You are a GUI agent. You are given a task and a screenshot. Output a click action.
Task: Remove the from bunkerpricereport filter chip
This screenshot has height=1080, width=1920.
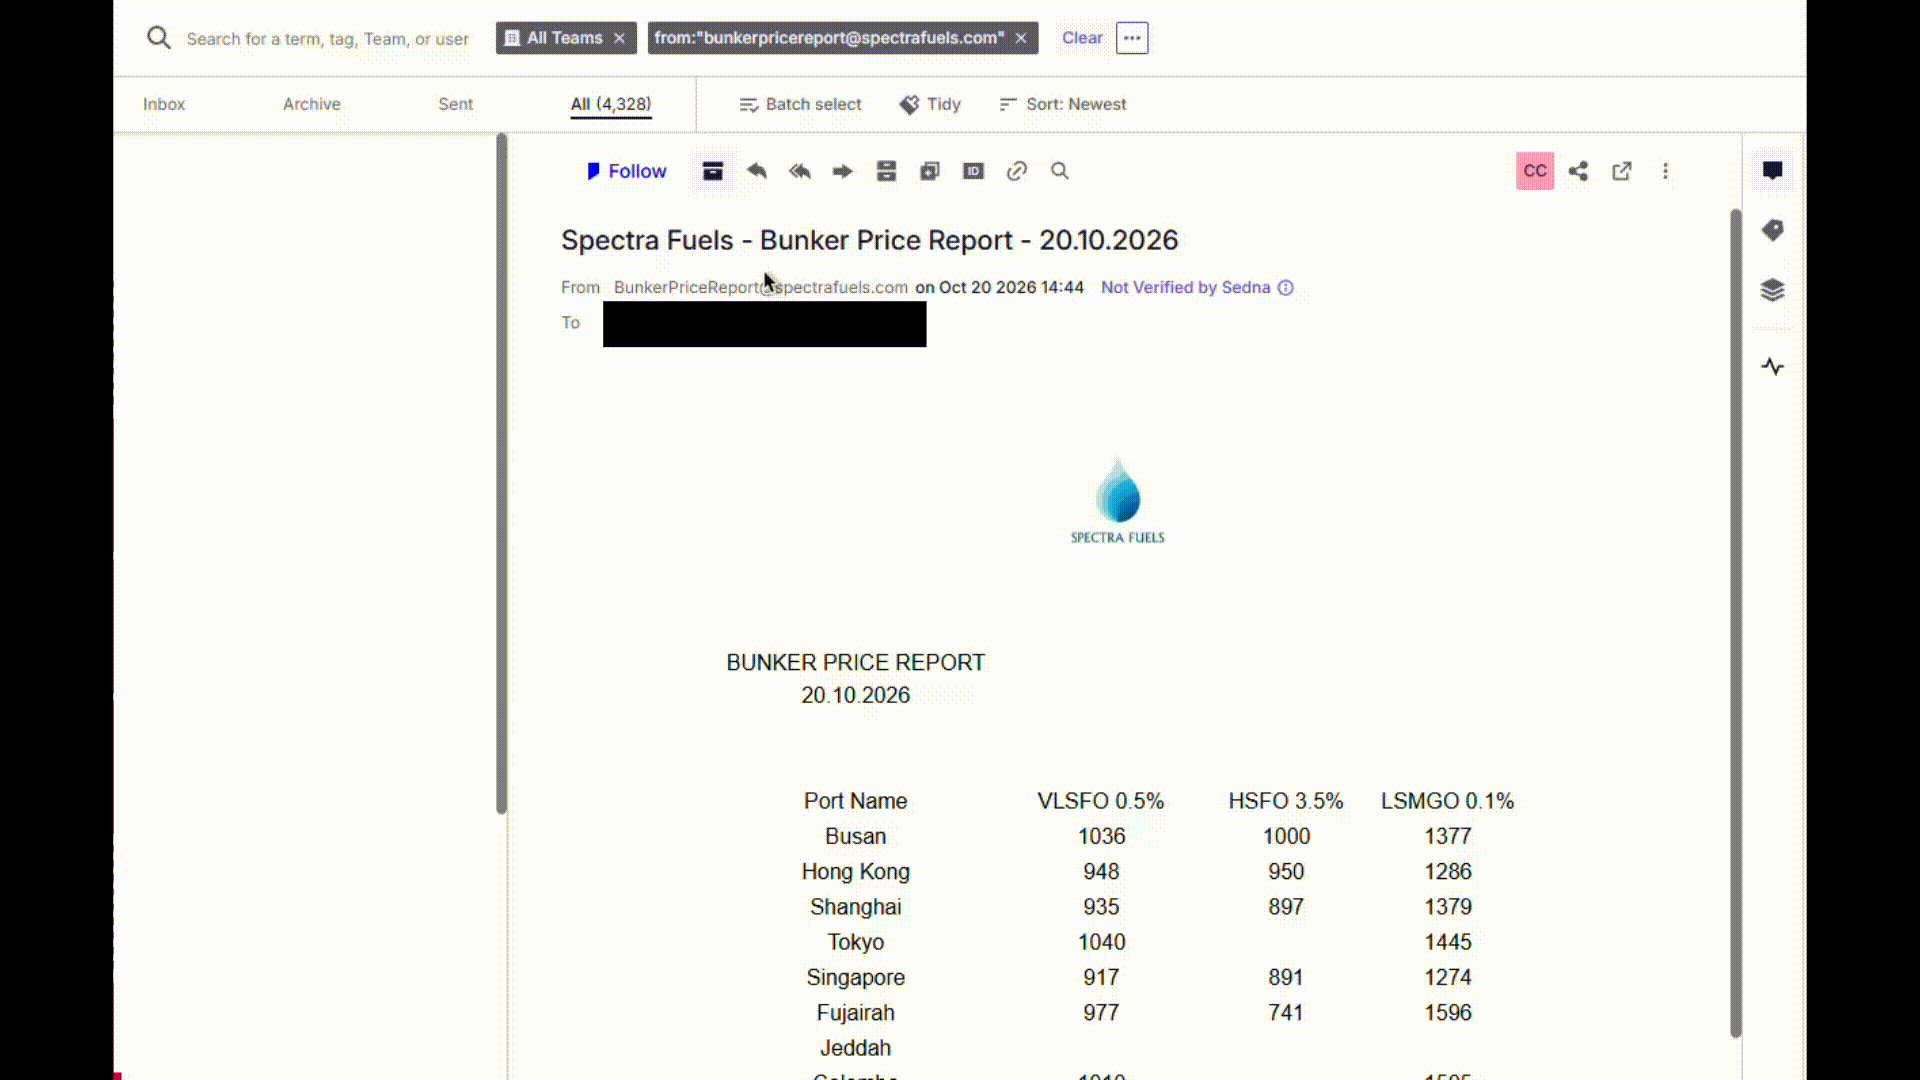[1021, 38]
